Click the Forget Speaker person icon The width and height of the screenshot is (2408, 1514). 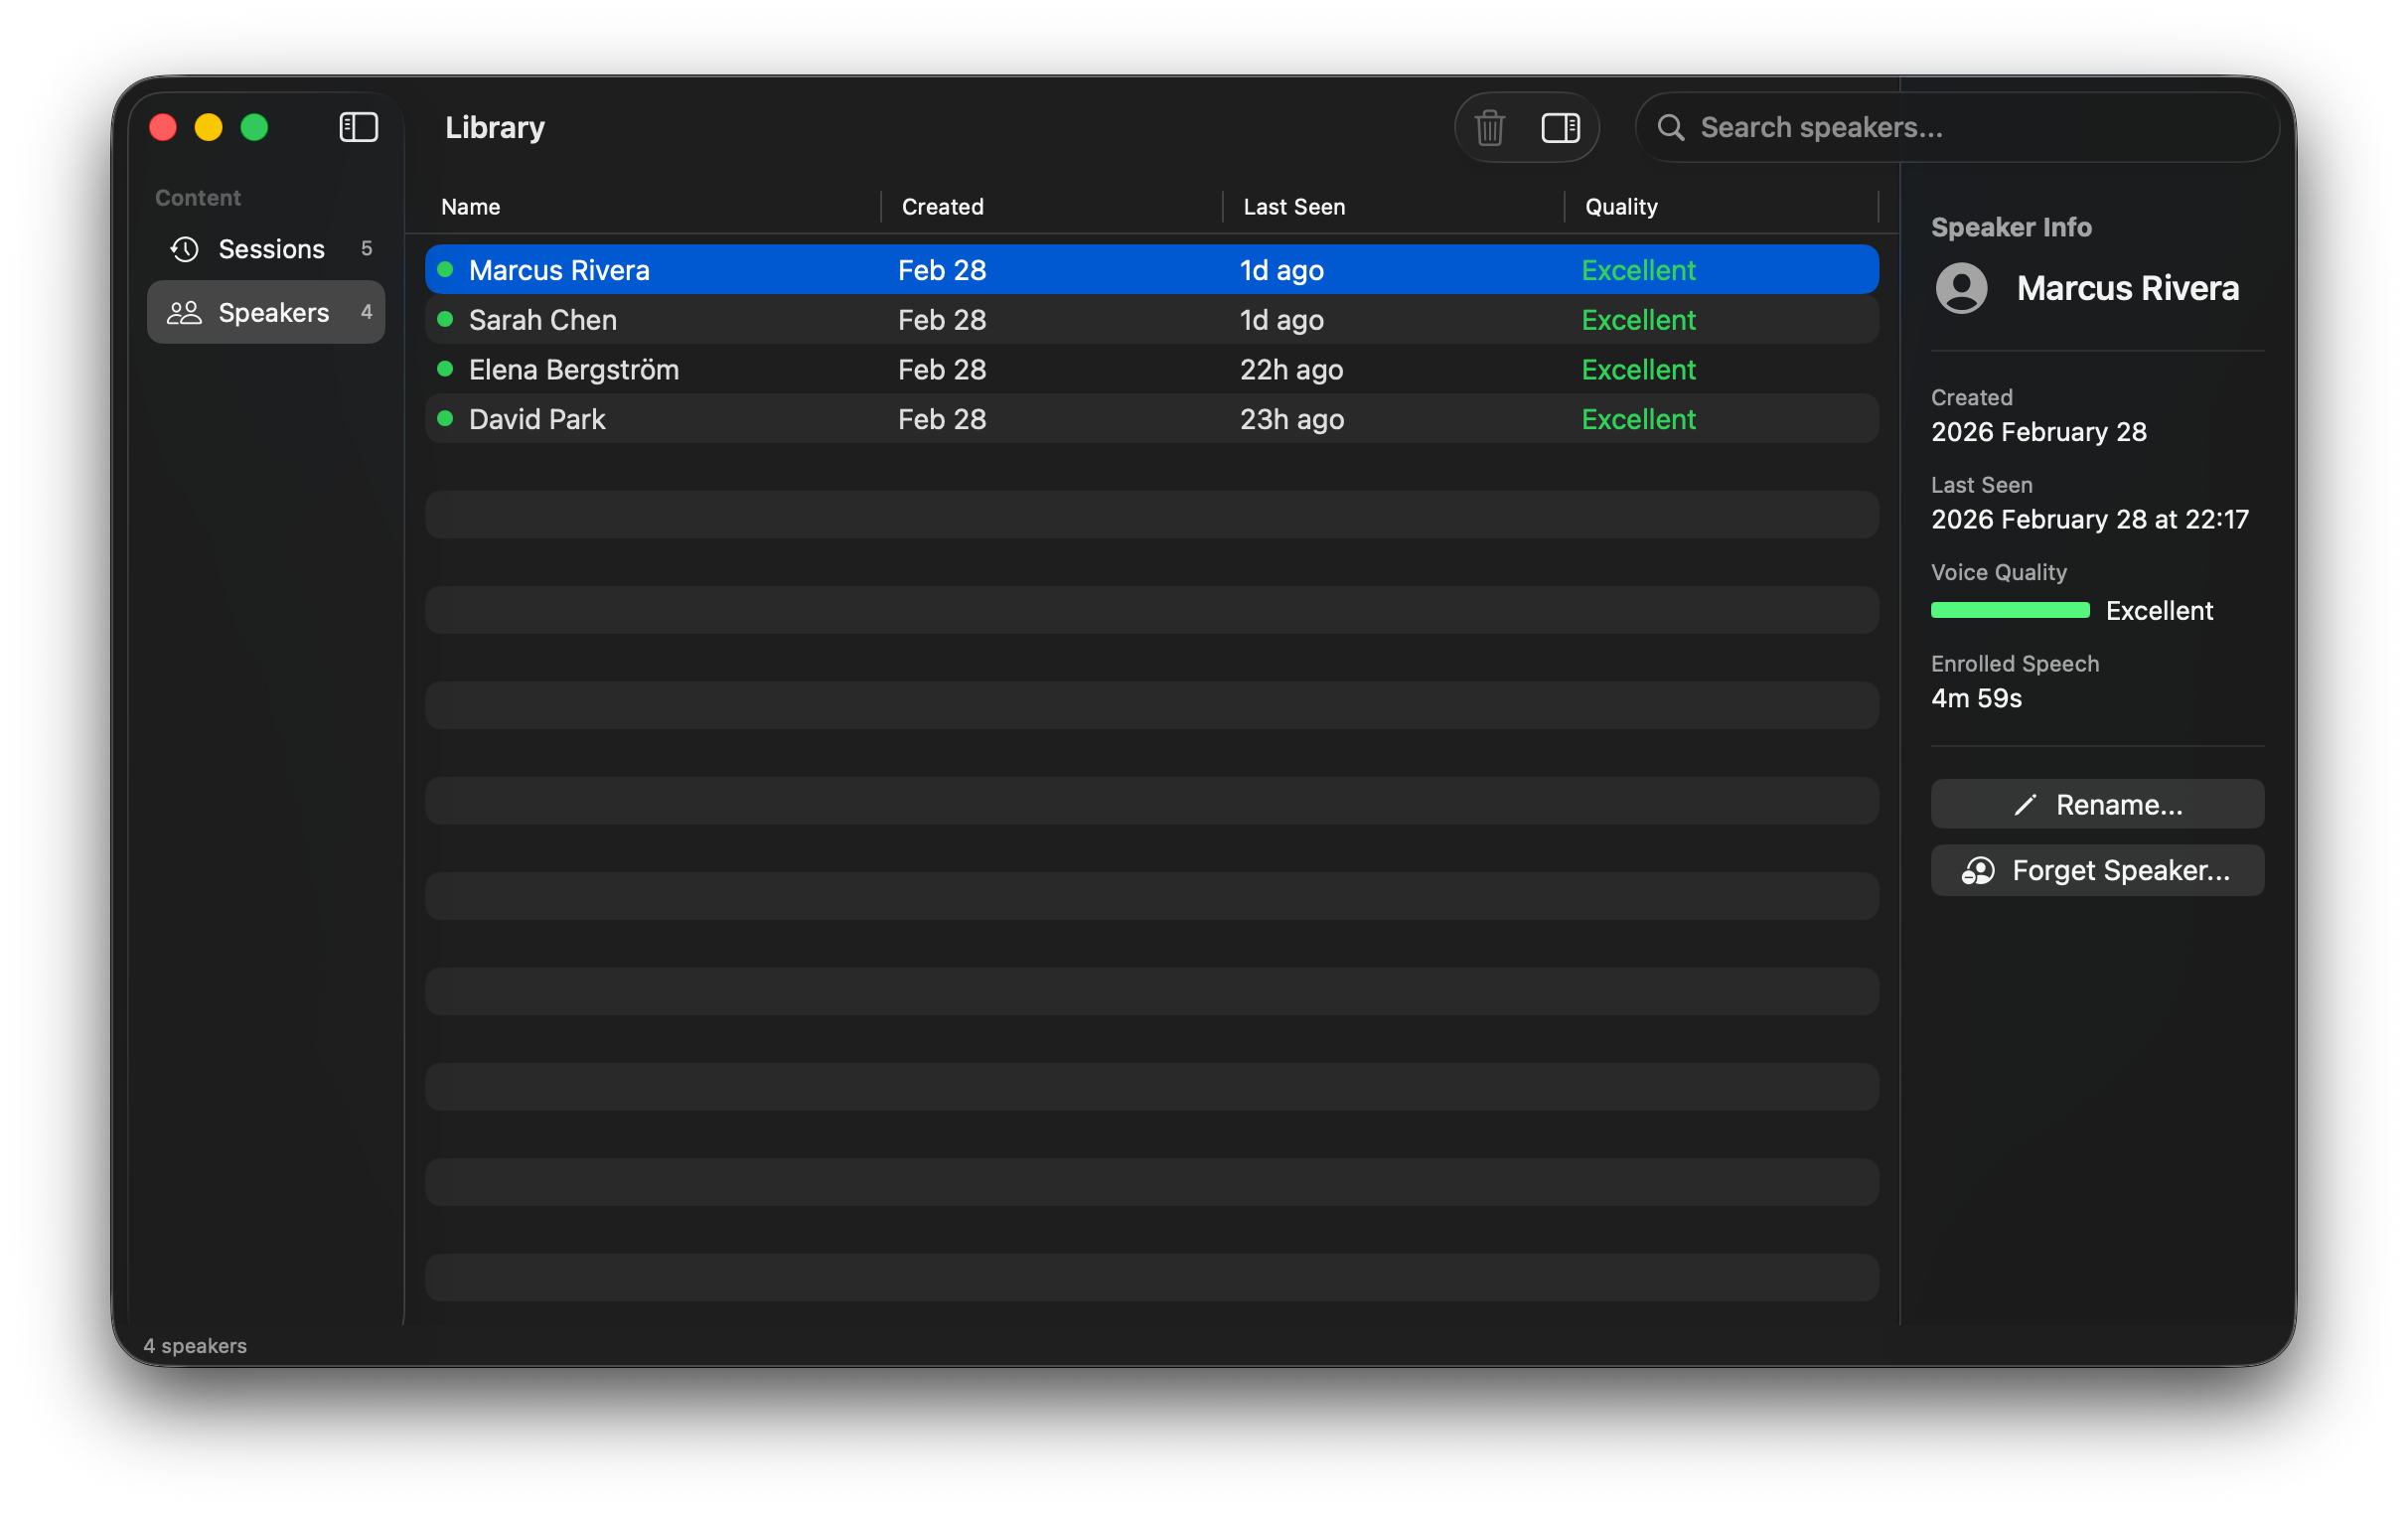(x=1977, y=871)
